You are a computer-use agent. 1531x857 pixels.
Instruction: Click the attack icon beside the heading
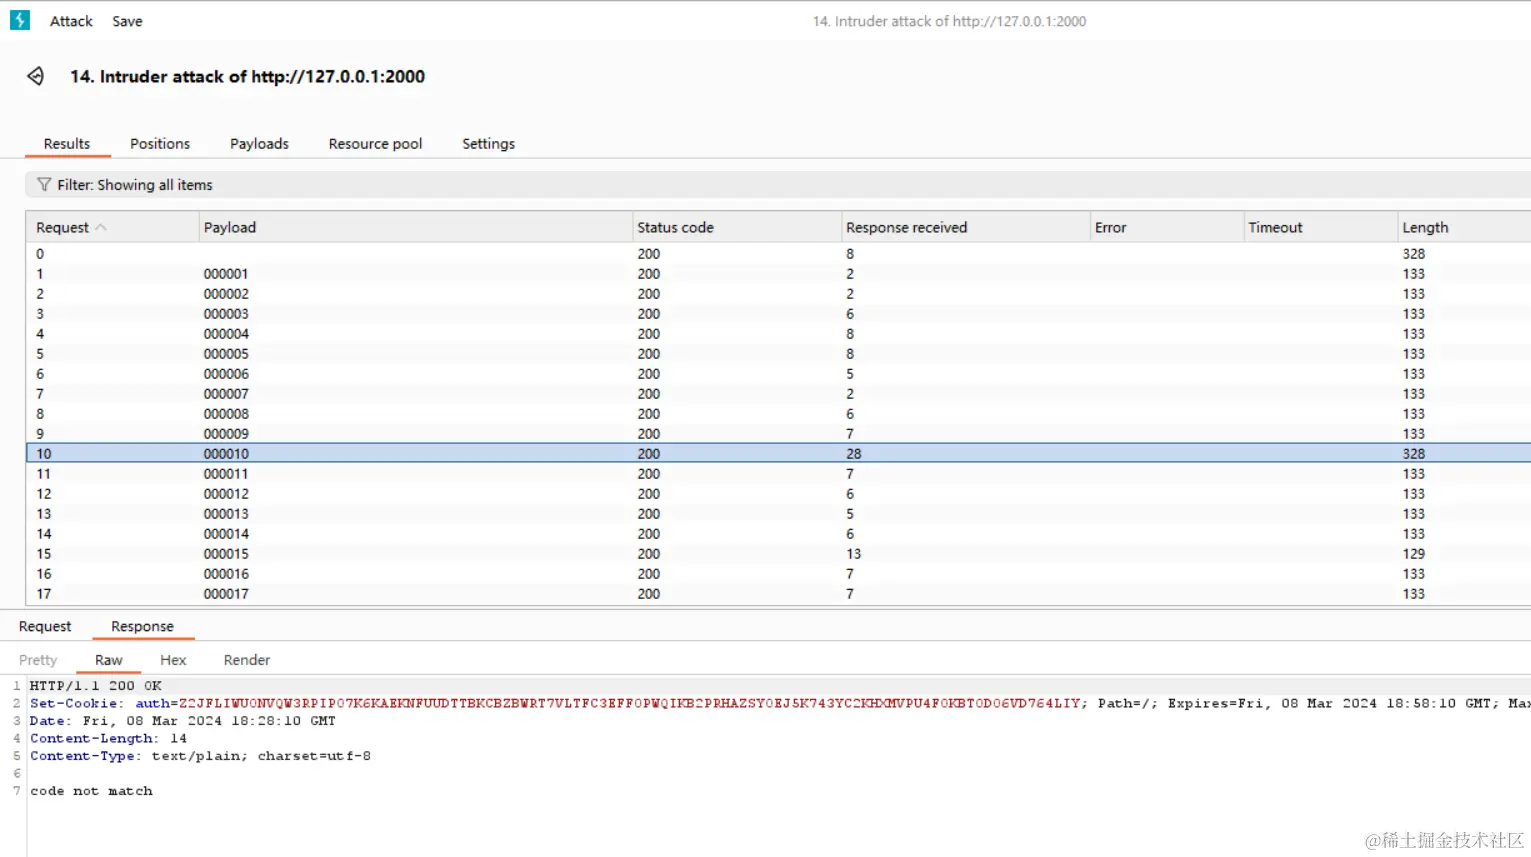pos(36,76)
